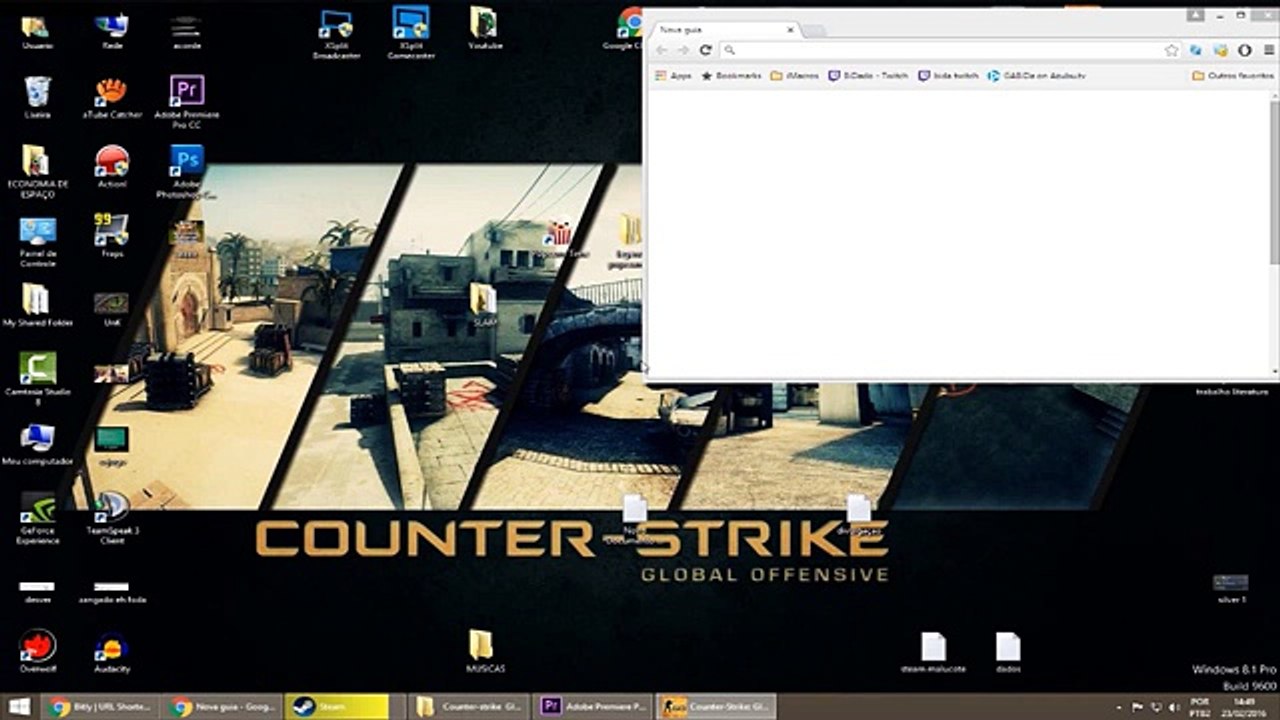Open the Youtube folder on the desktop
Image resolution: width=1280 pixels, height=720 pixels.
[x=485, y=28]
